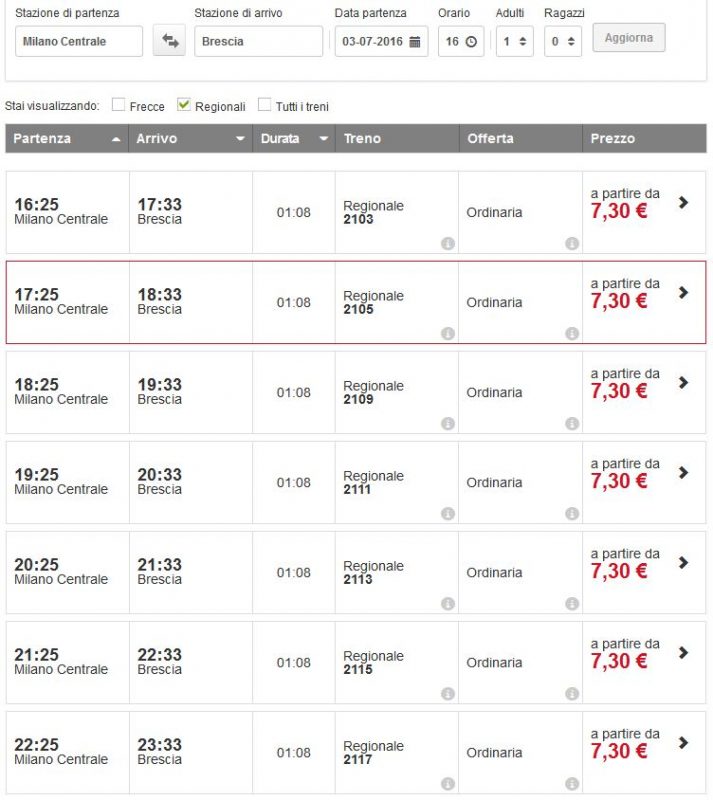Click clock icon in Orario field
The height and width of the screenshot is (800, 713).
click(471, 42)
